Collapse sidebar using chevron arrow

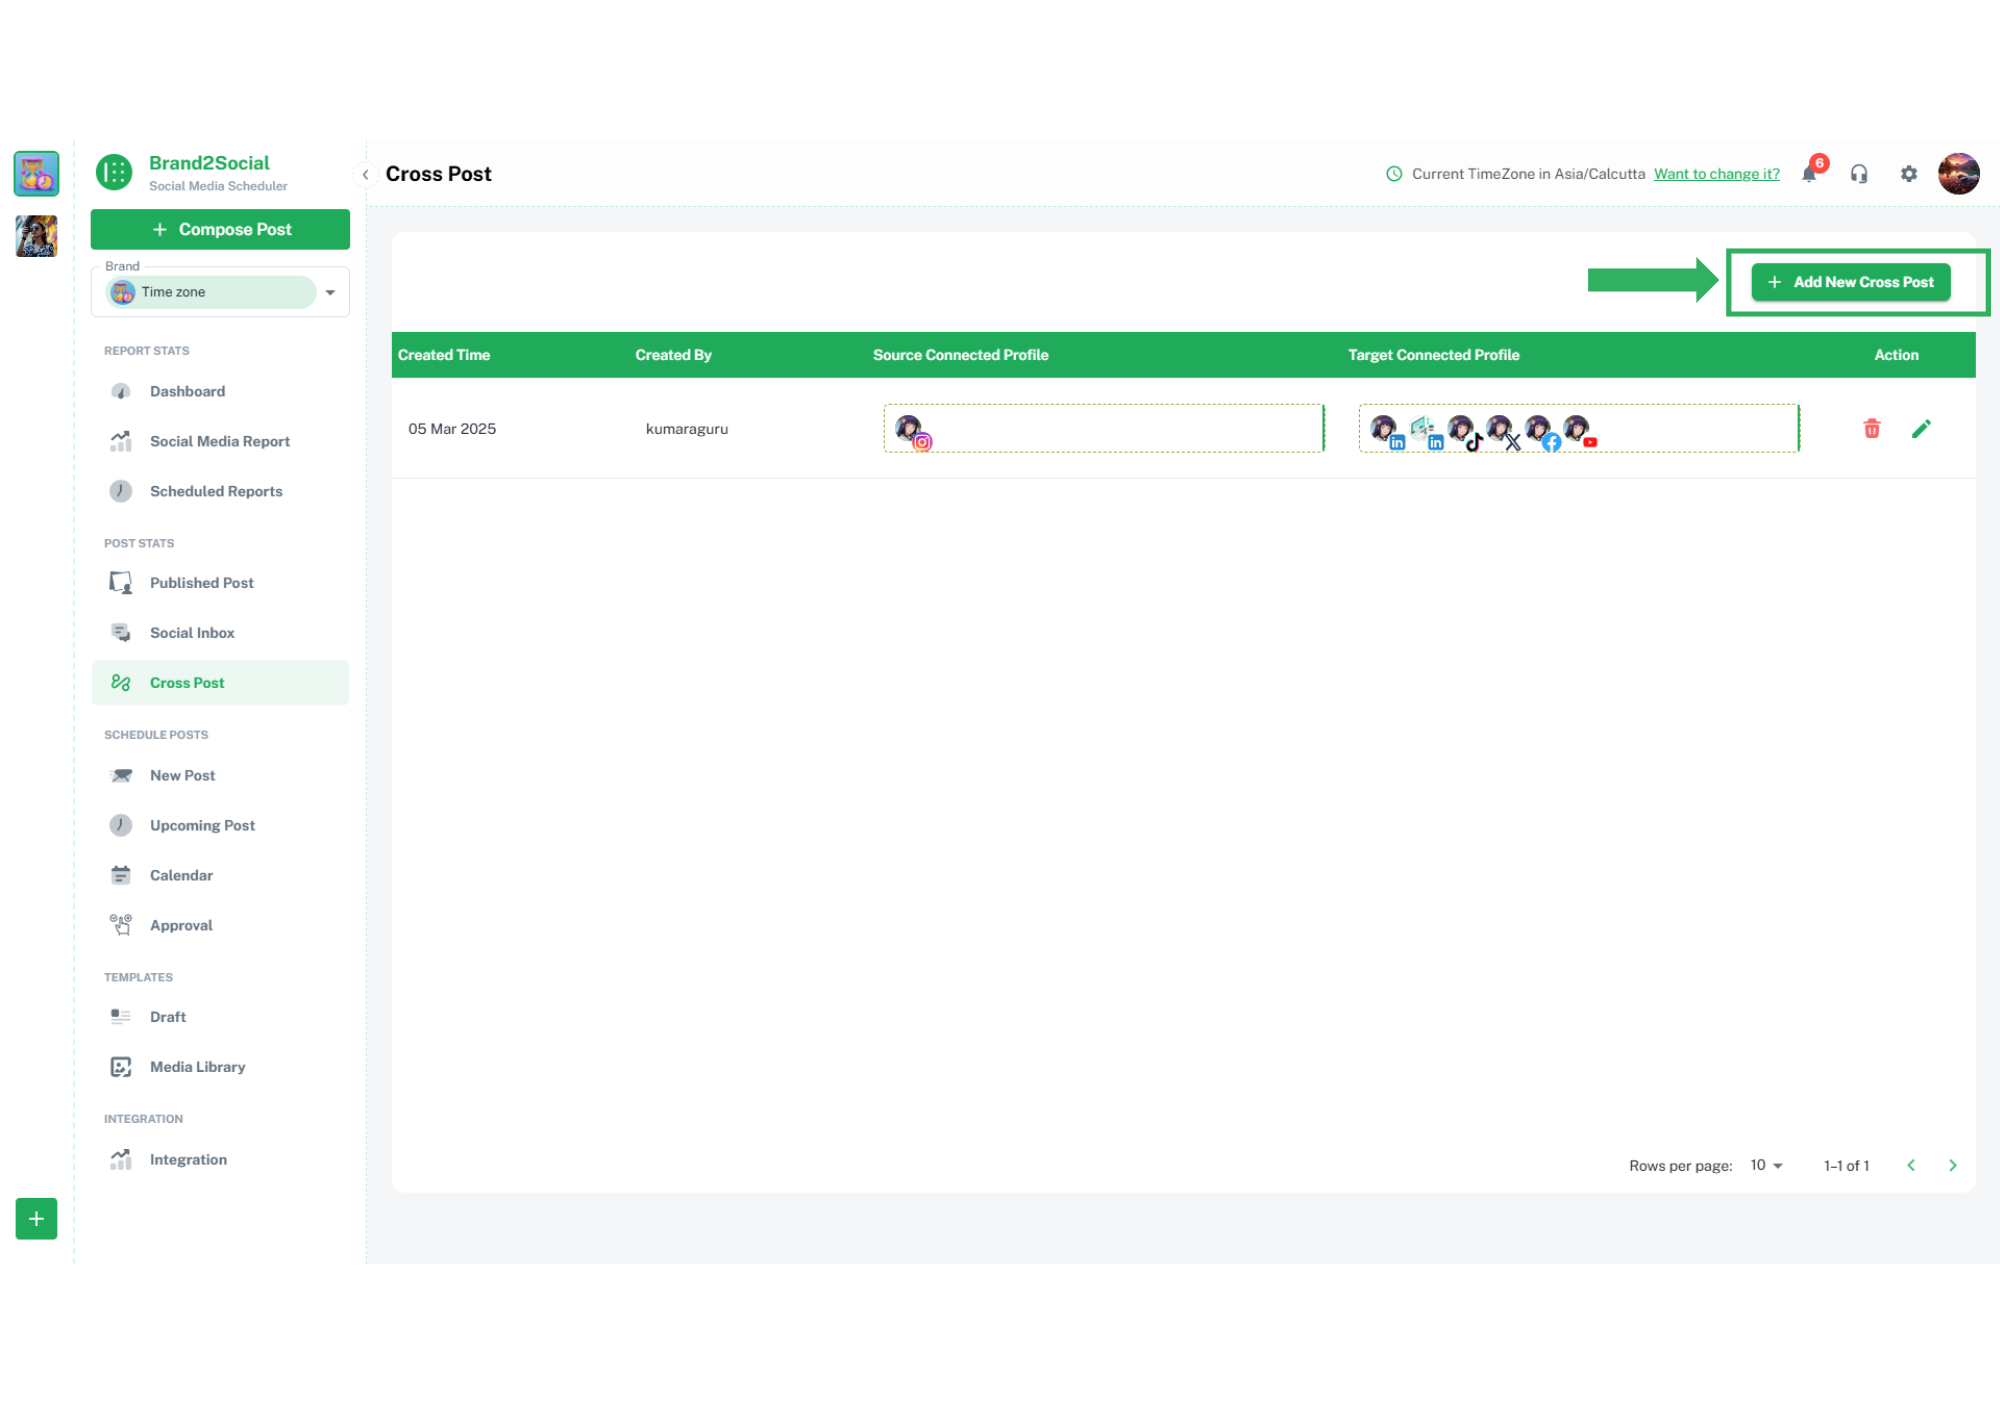click(365, 174)
